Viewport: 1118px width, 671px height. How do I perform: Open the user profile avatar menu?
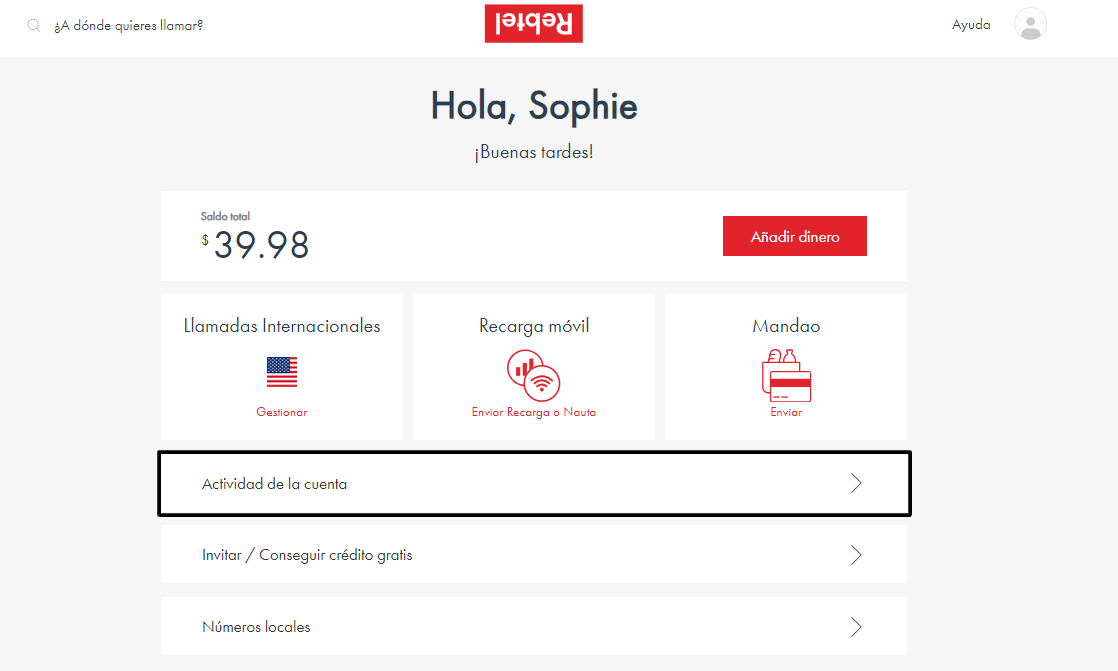(1029, 24)
